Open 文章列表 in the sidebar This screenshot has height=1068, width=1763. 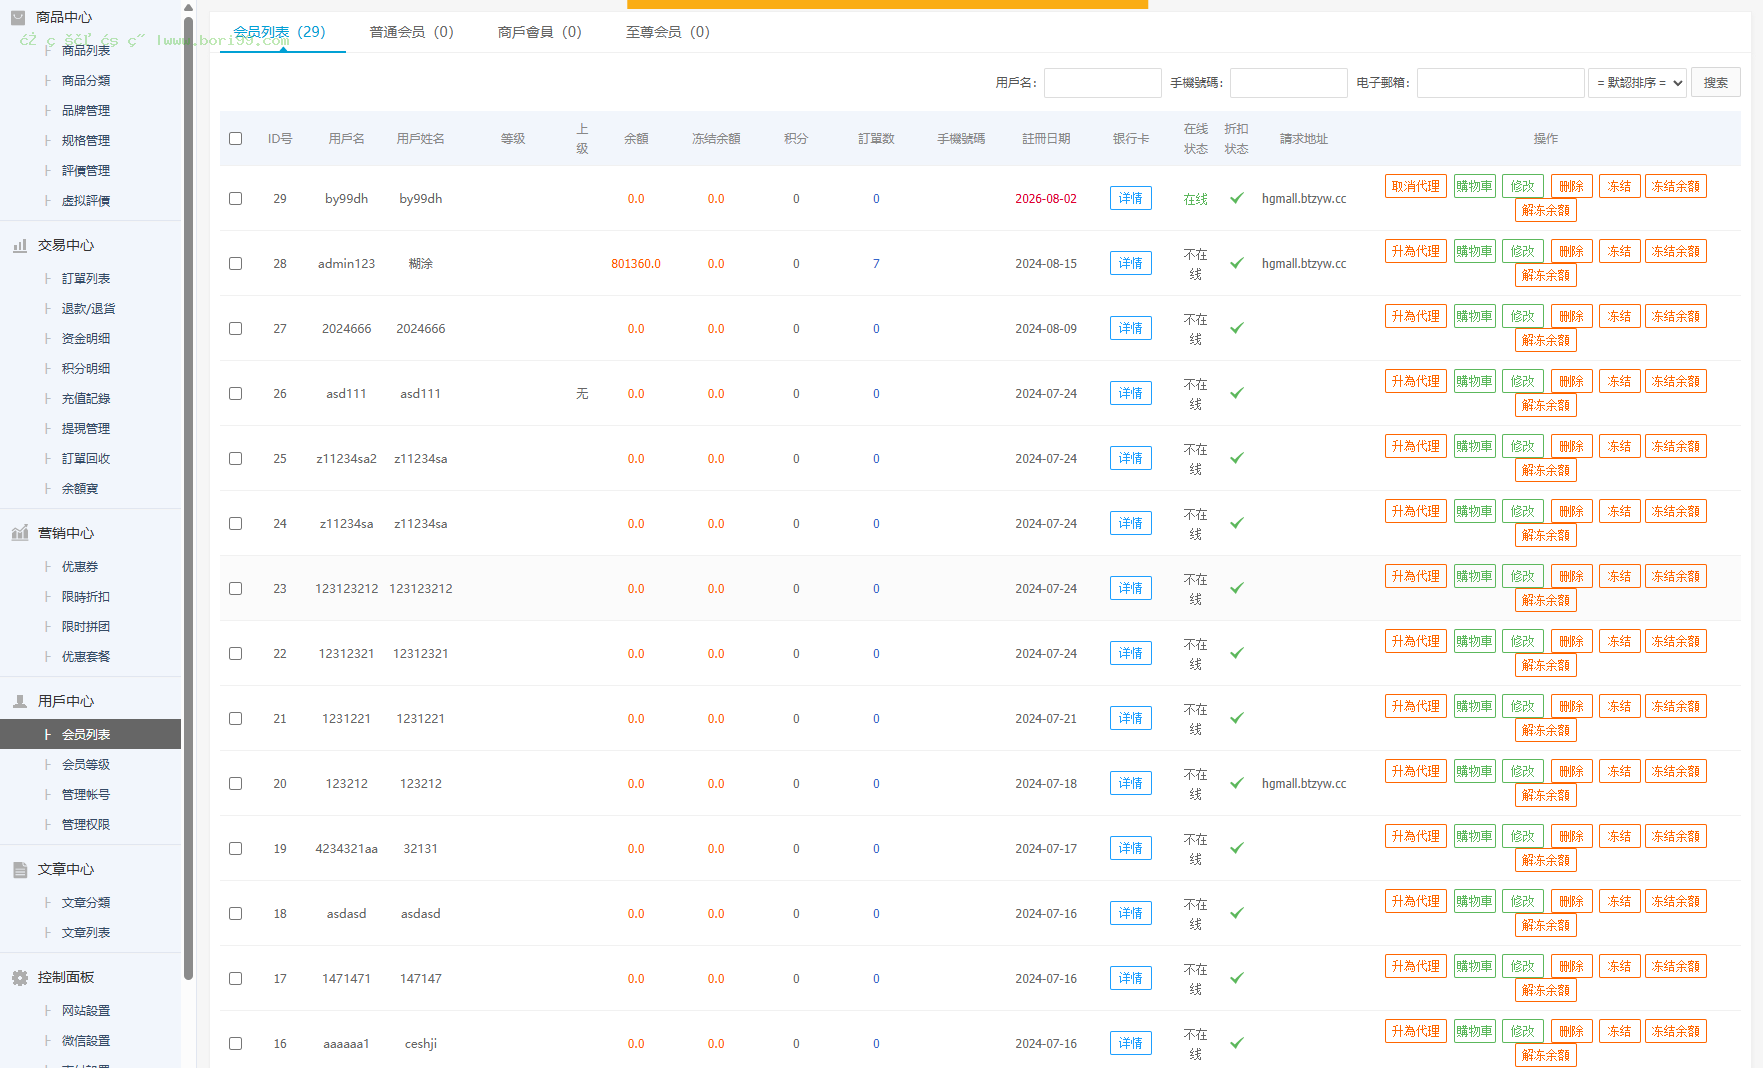86,933
